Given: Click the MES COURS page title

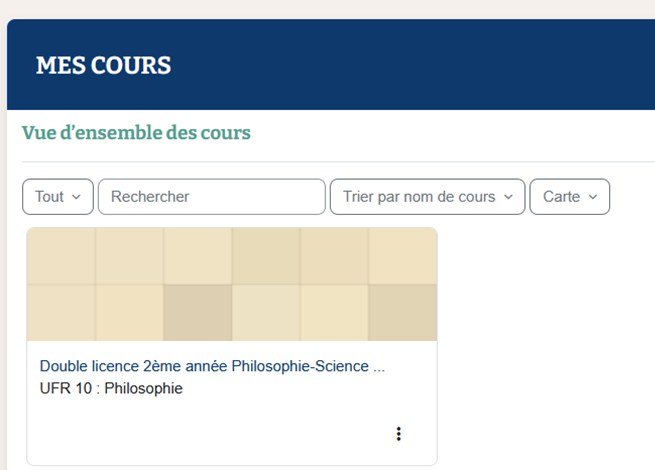Looking at the screenshot, I should tap(103, 66).
